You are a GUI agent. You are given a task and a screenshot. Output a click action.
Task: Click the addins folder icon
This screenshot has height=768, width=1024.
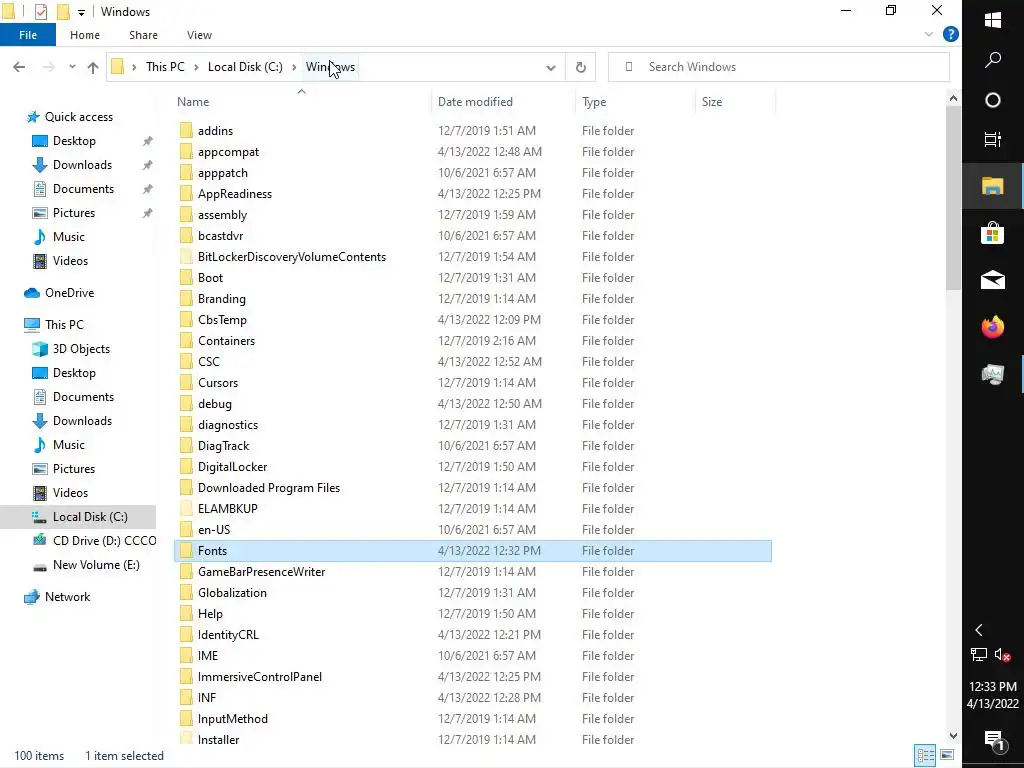coord(186,131)
